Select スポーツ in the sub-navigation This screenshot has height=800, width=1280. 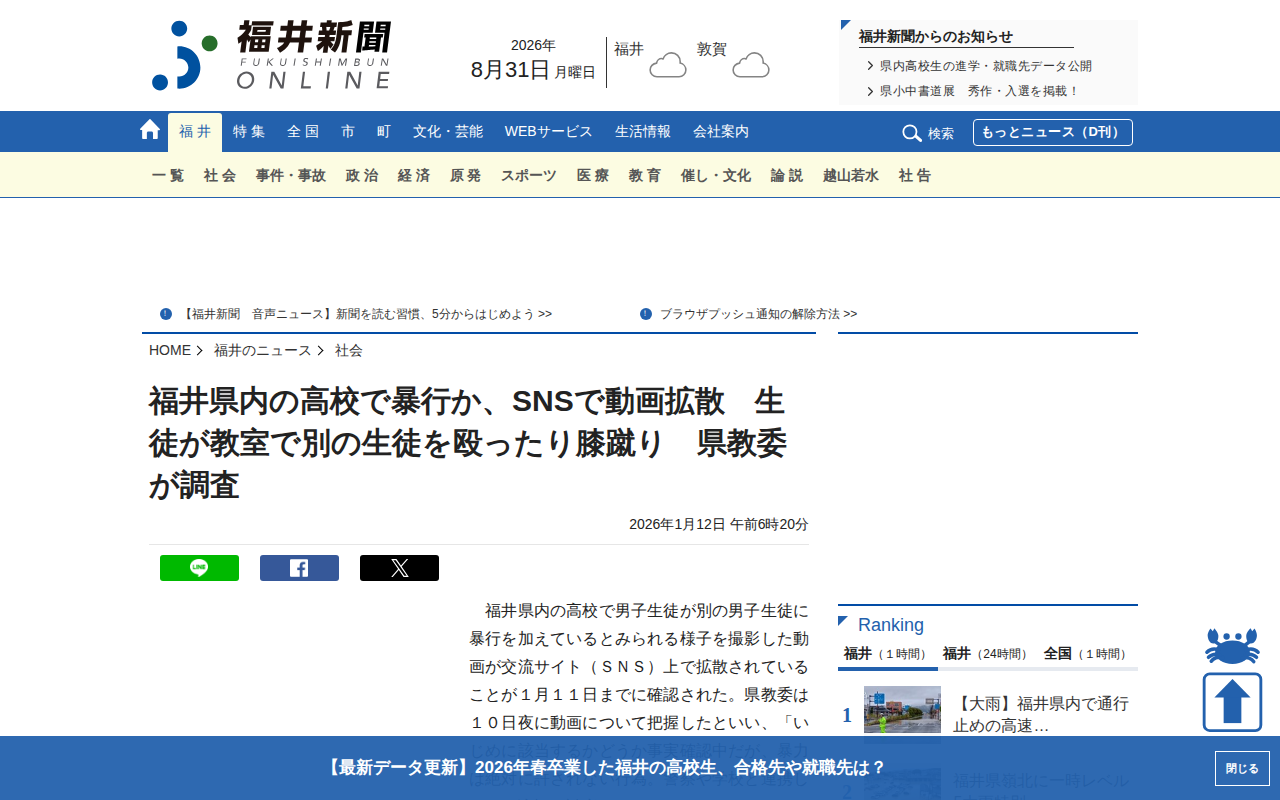click(x=529, y=175)
